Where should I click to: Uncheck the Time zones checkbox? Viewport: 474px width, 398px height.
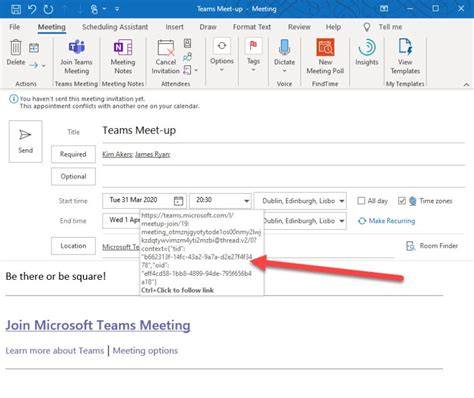402,201
